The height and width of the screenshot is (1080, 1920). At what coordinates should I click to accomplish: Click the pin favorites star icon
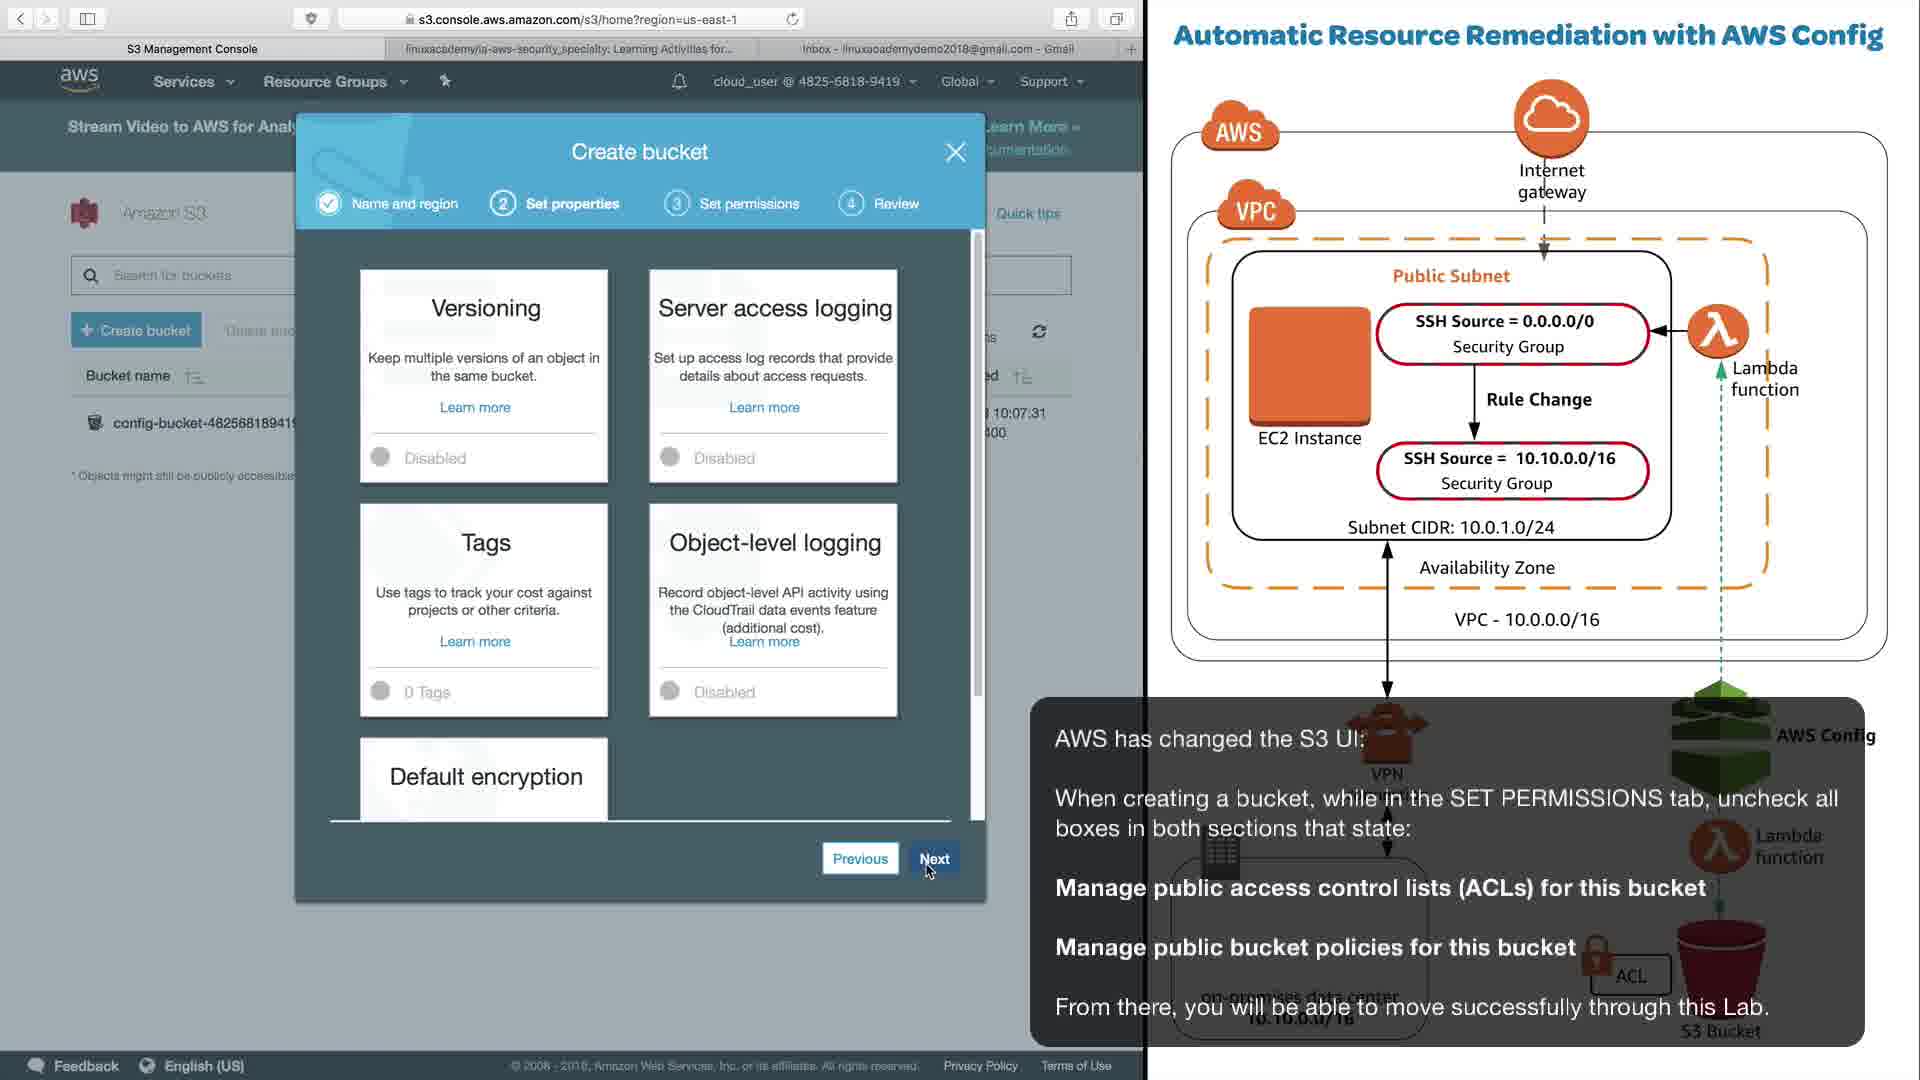point(445,81)
